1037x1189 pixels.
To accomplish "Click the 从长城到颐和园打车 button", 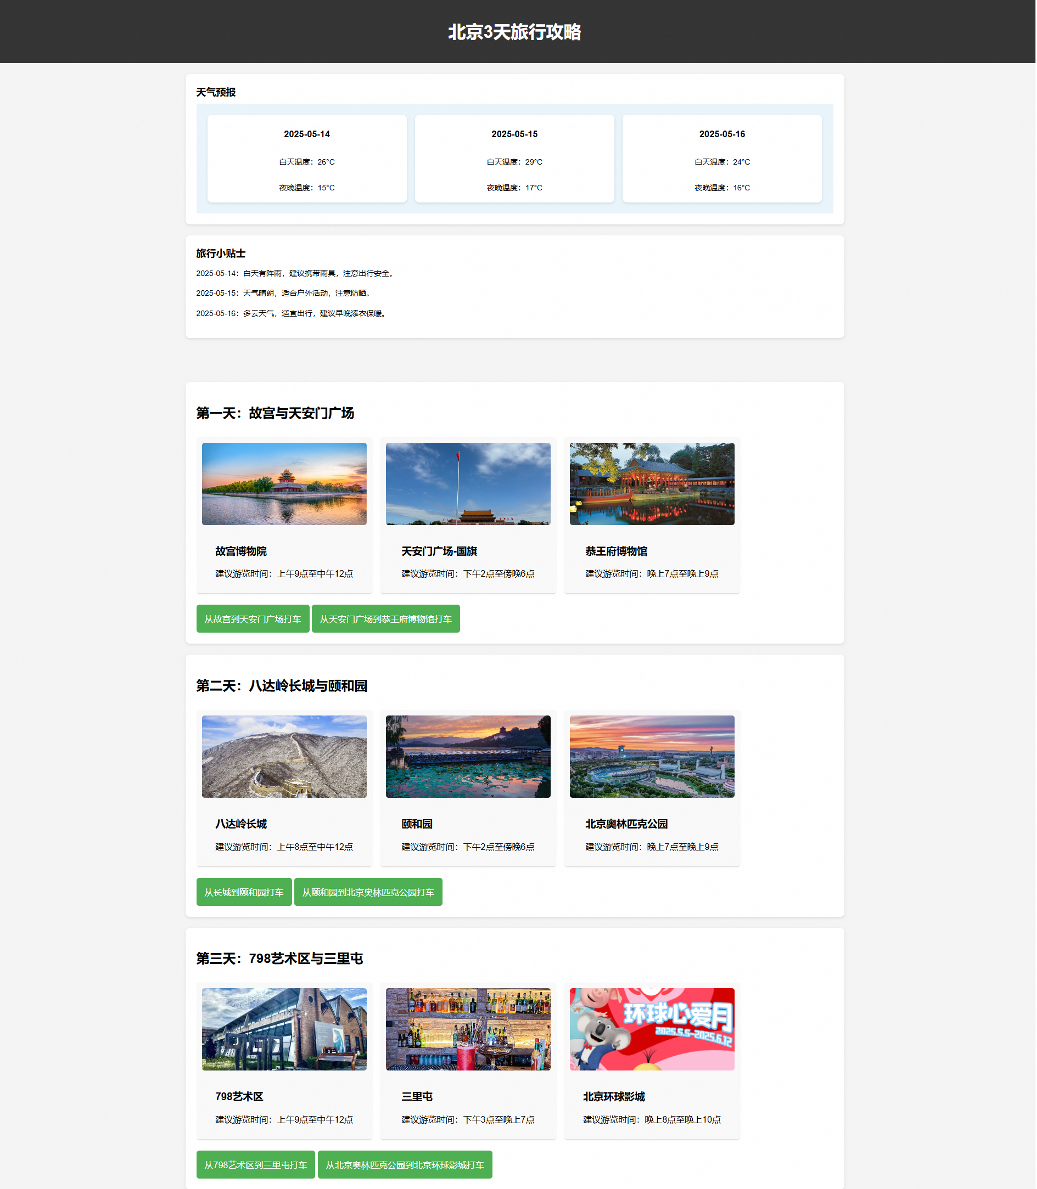I will 244,892.
